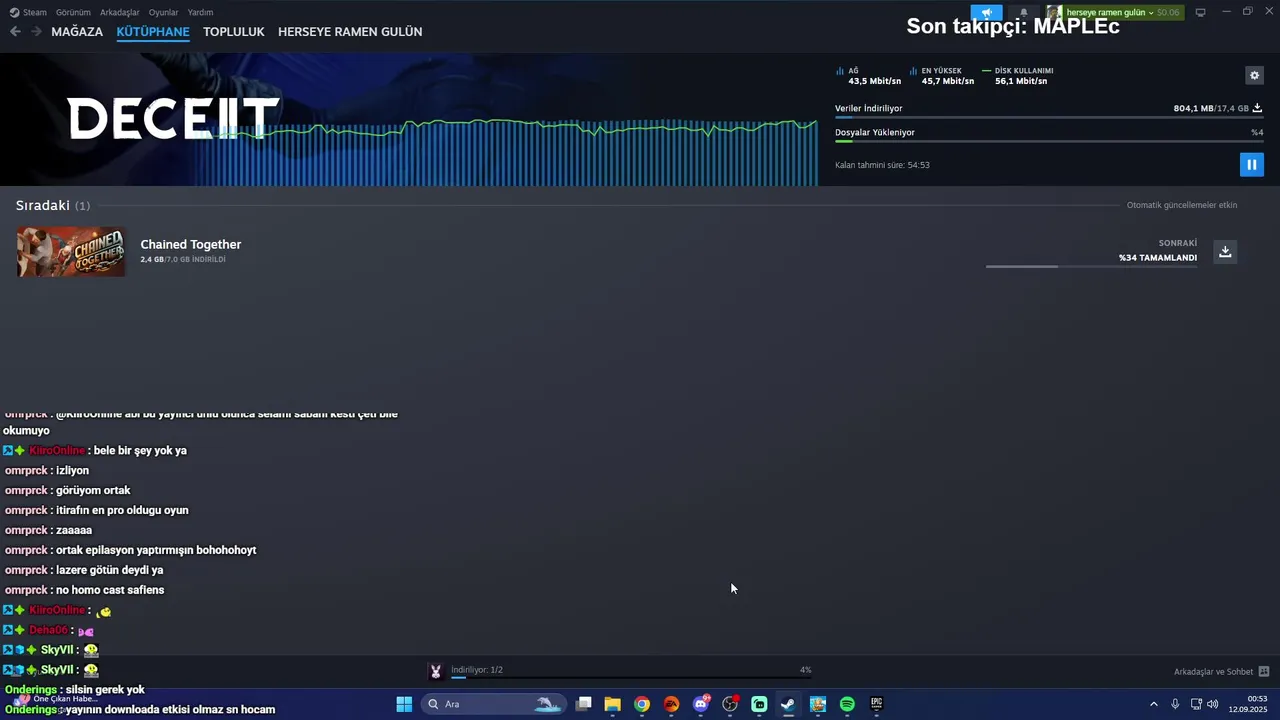1280x720 pixels.
Task: Open the Yardım menu
Action: click(200, 12)
